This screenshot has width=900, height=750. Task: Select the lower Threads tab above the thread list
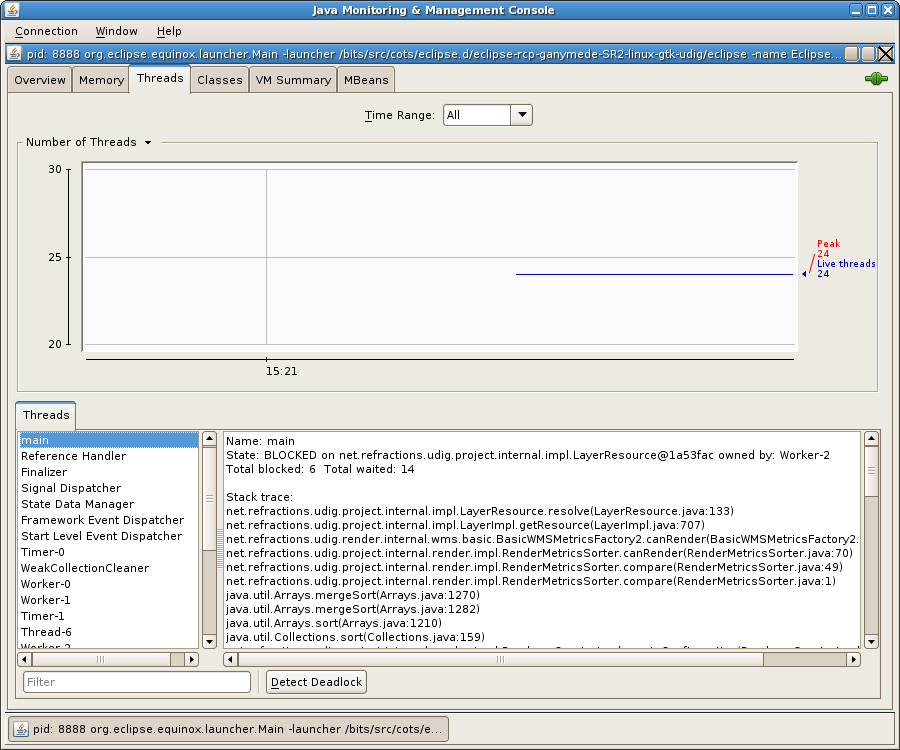46,415
